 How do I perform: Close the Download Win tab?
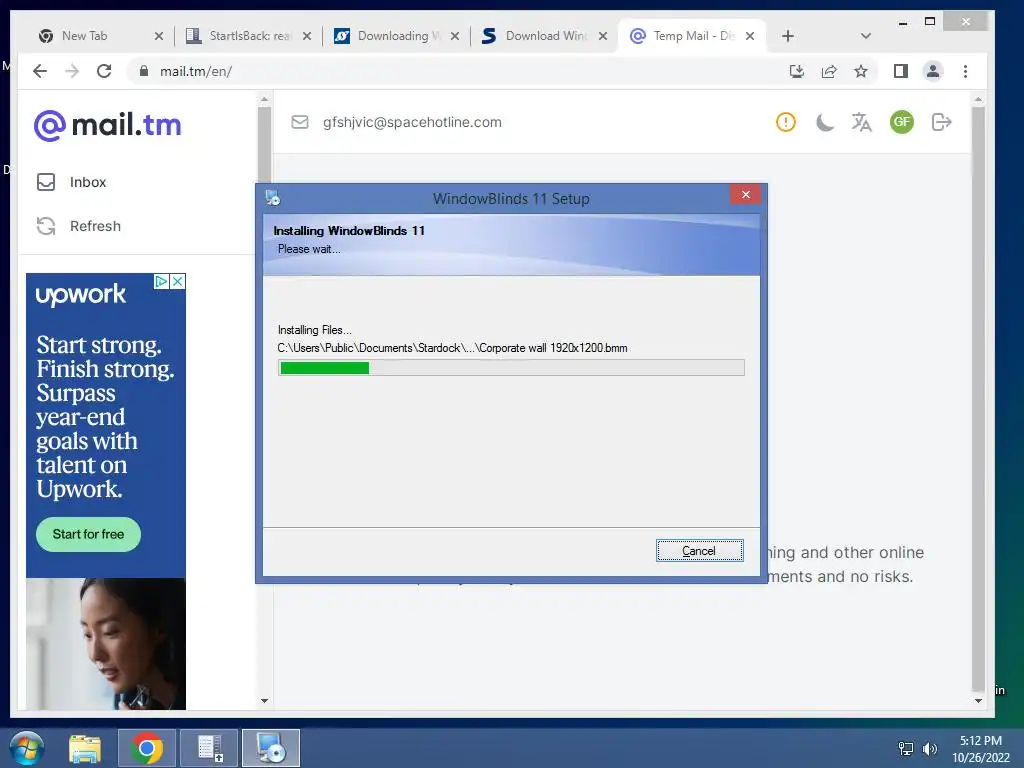click(603, 36)
